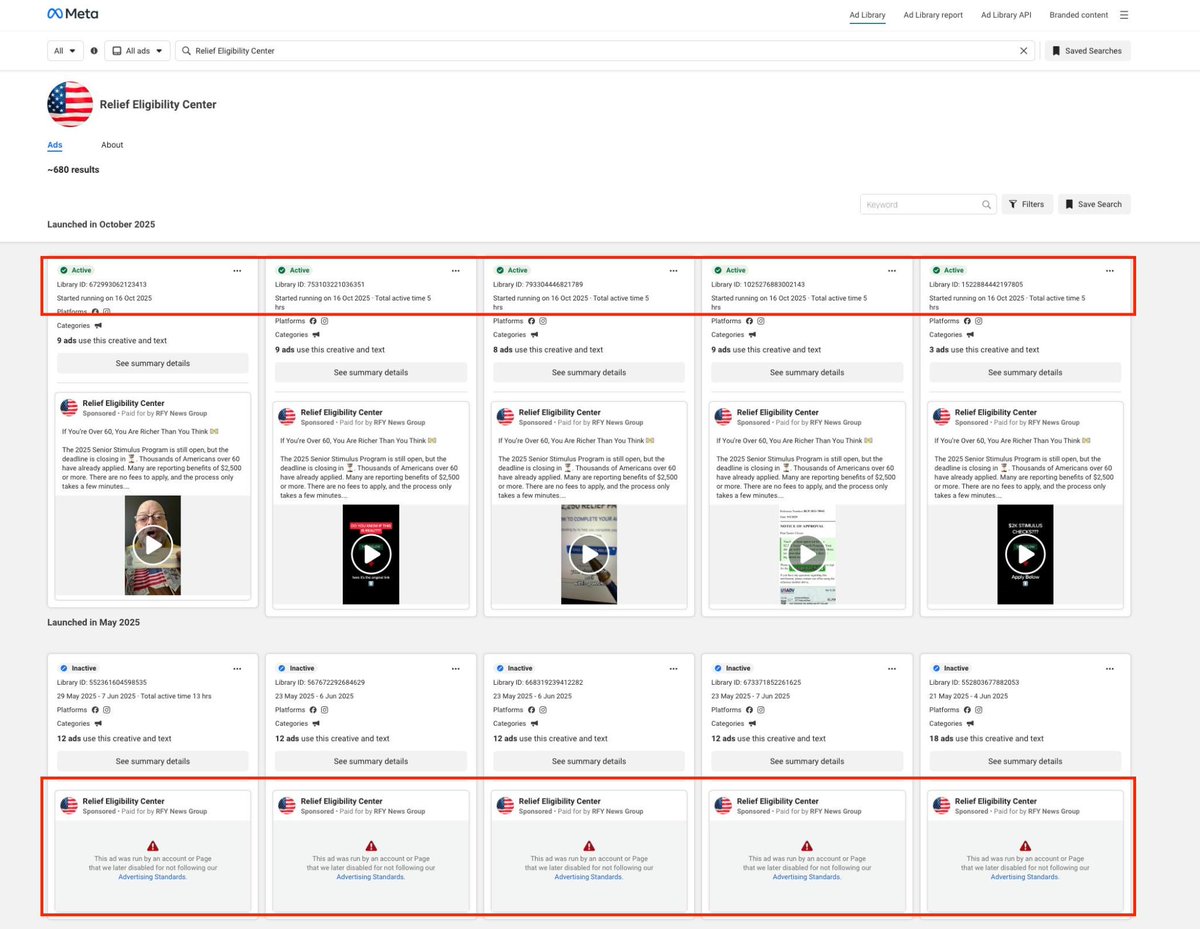Screen dimensions: 1200x929
Task: Open the Filters button
Action: [1027, 204]
